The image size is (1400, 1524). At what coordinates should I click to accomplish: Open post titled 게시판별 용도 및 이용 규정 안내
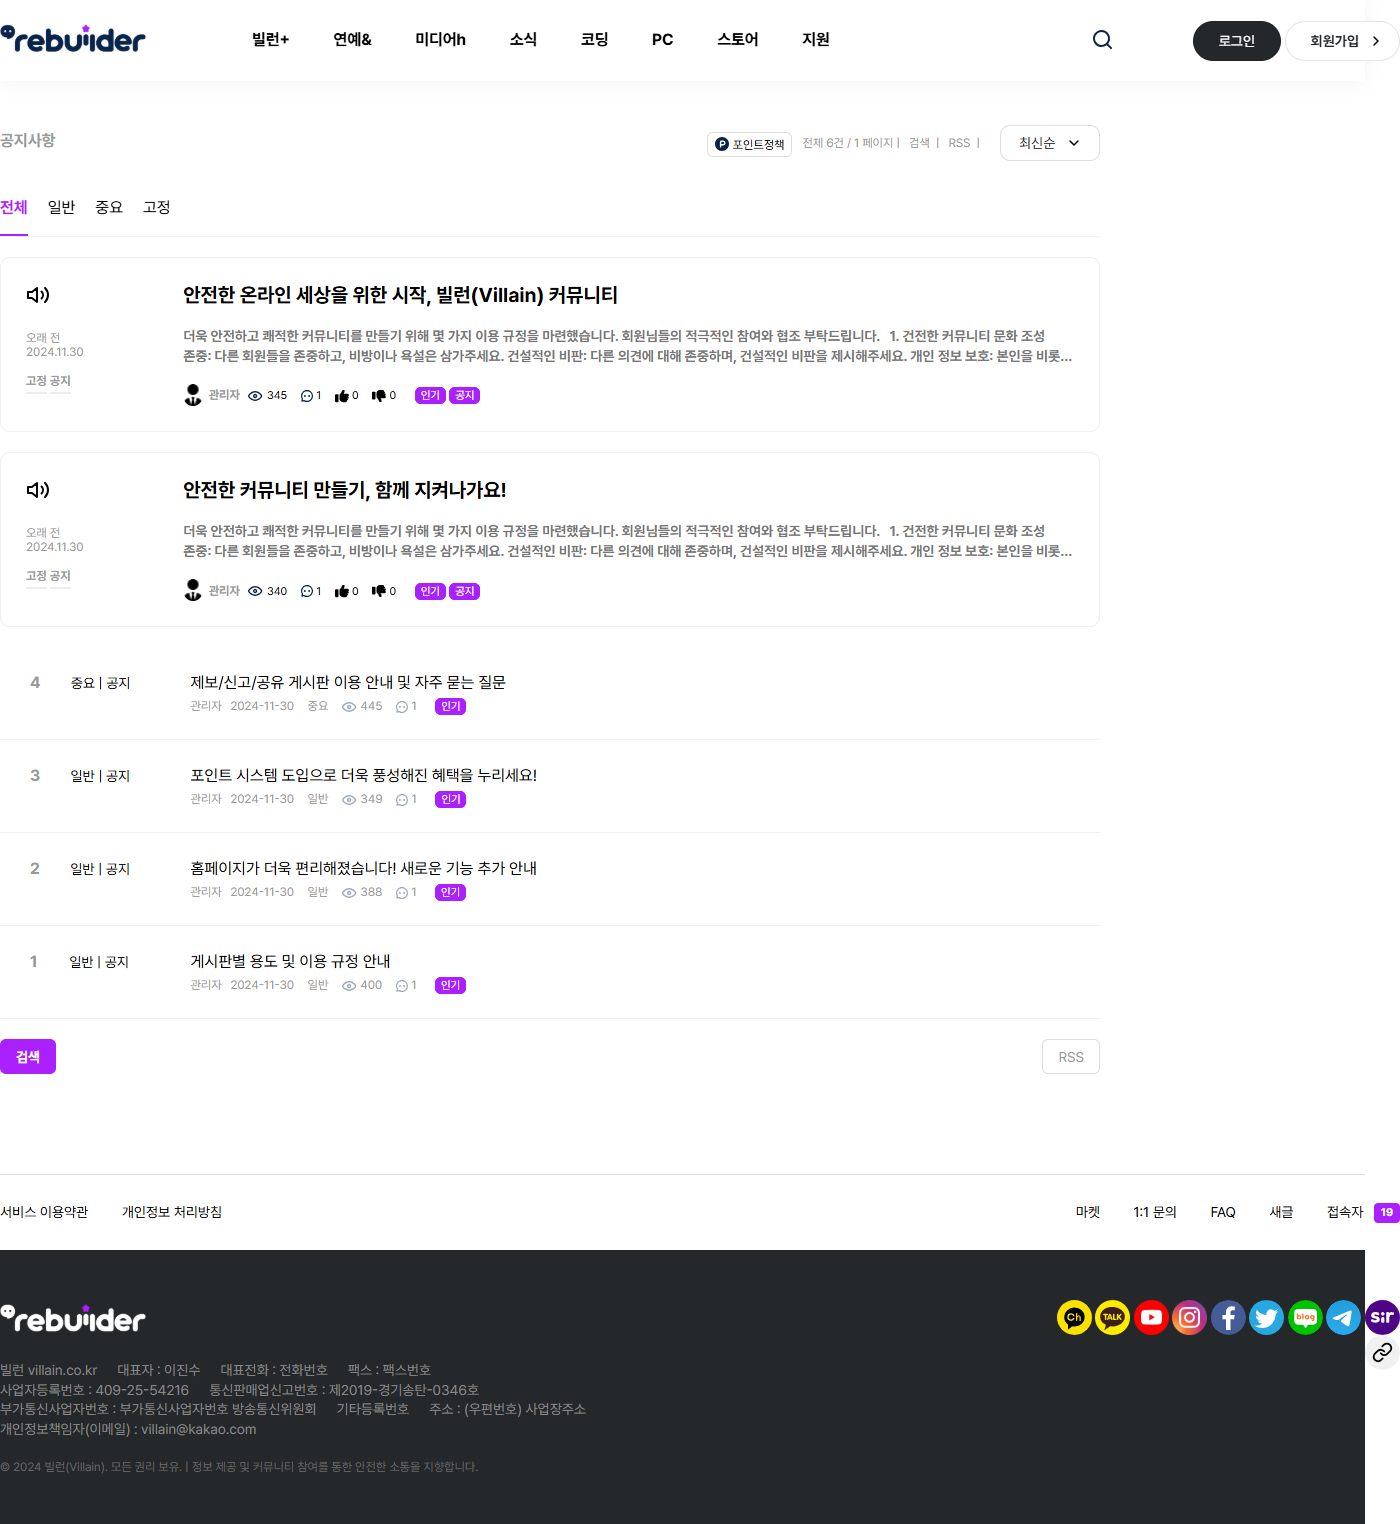[x=290, y=961]
